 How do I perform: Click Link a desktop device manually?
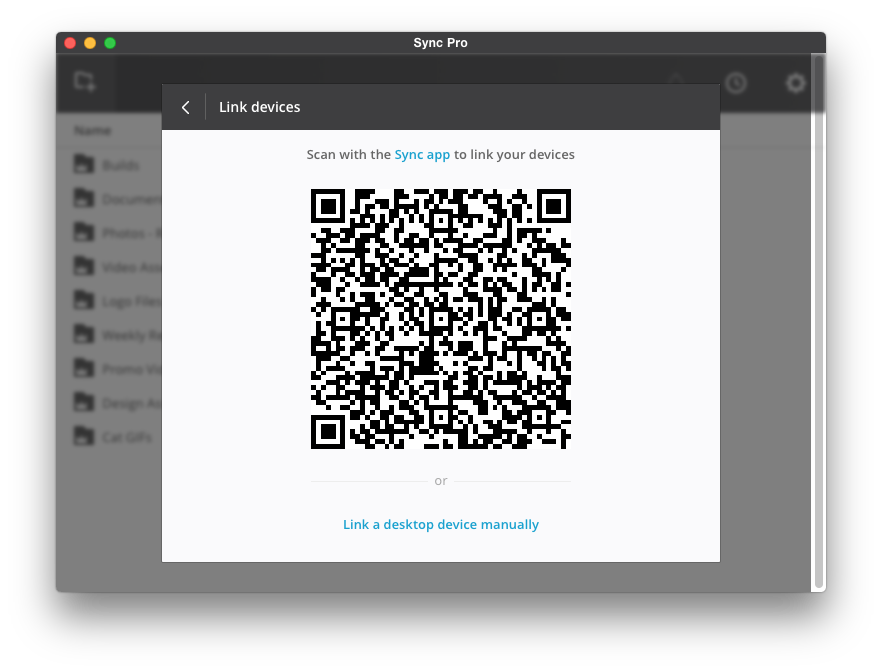pyautogui.click(x=440, y=524)
